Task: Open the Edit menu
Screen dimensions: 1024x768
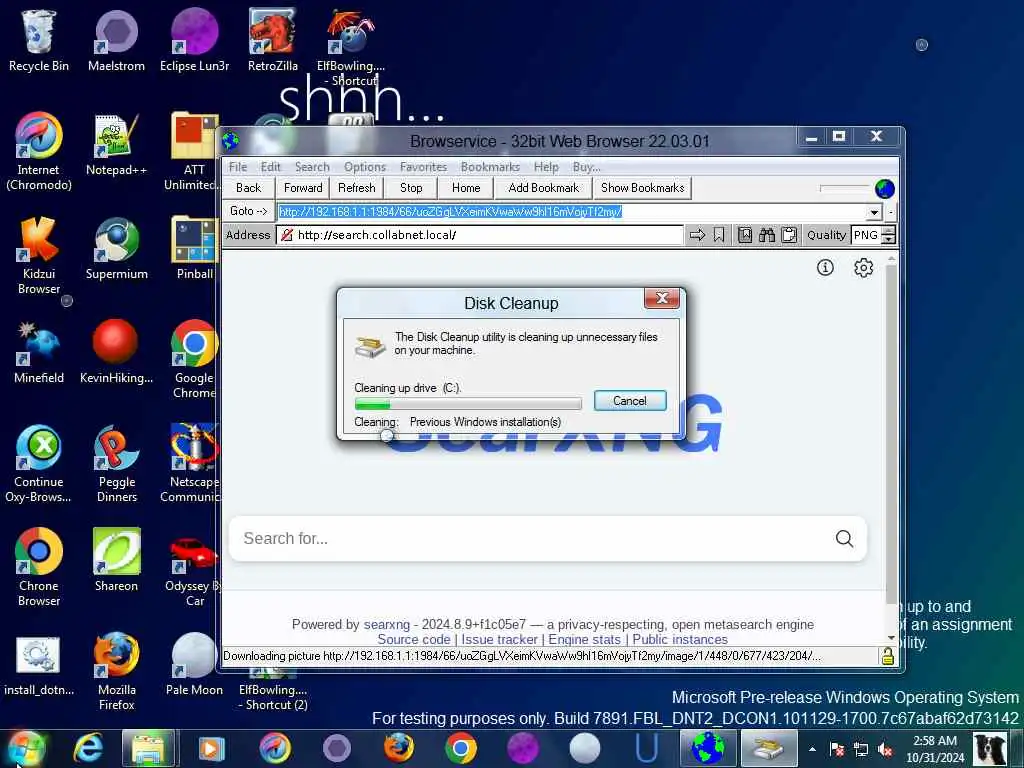Action: (270, 167)
